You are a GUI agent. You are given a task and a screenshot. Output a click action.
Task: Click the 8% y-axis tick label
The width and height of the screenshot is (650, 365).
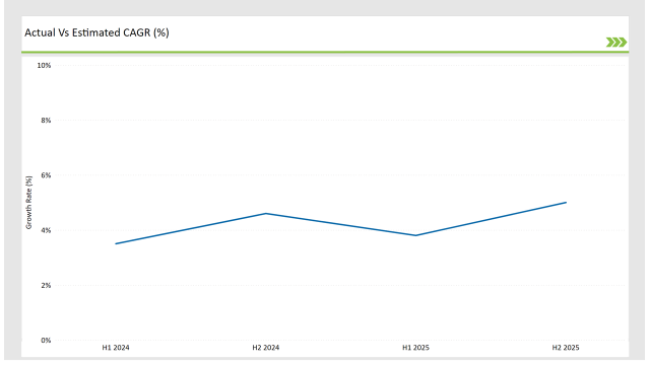point(46,120)
